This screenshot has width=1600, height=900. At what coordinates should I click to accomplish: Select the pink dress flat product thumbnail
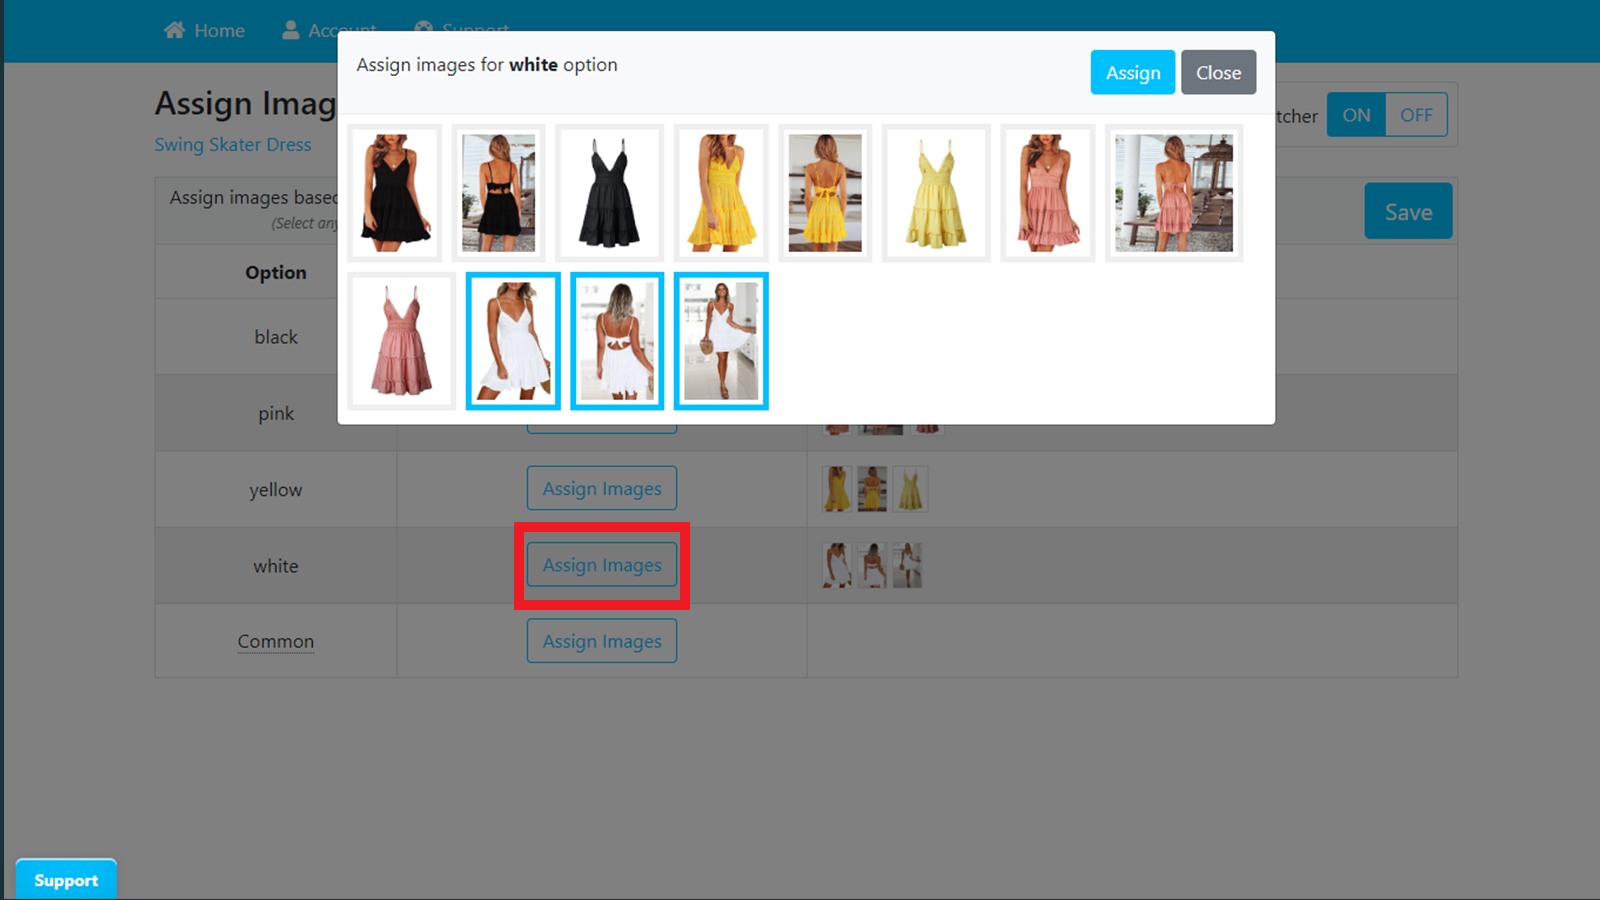click(x=402, y=341)
